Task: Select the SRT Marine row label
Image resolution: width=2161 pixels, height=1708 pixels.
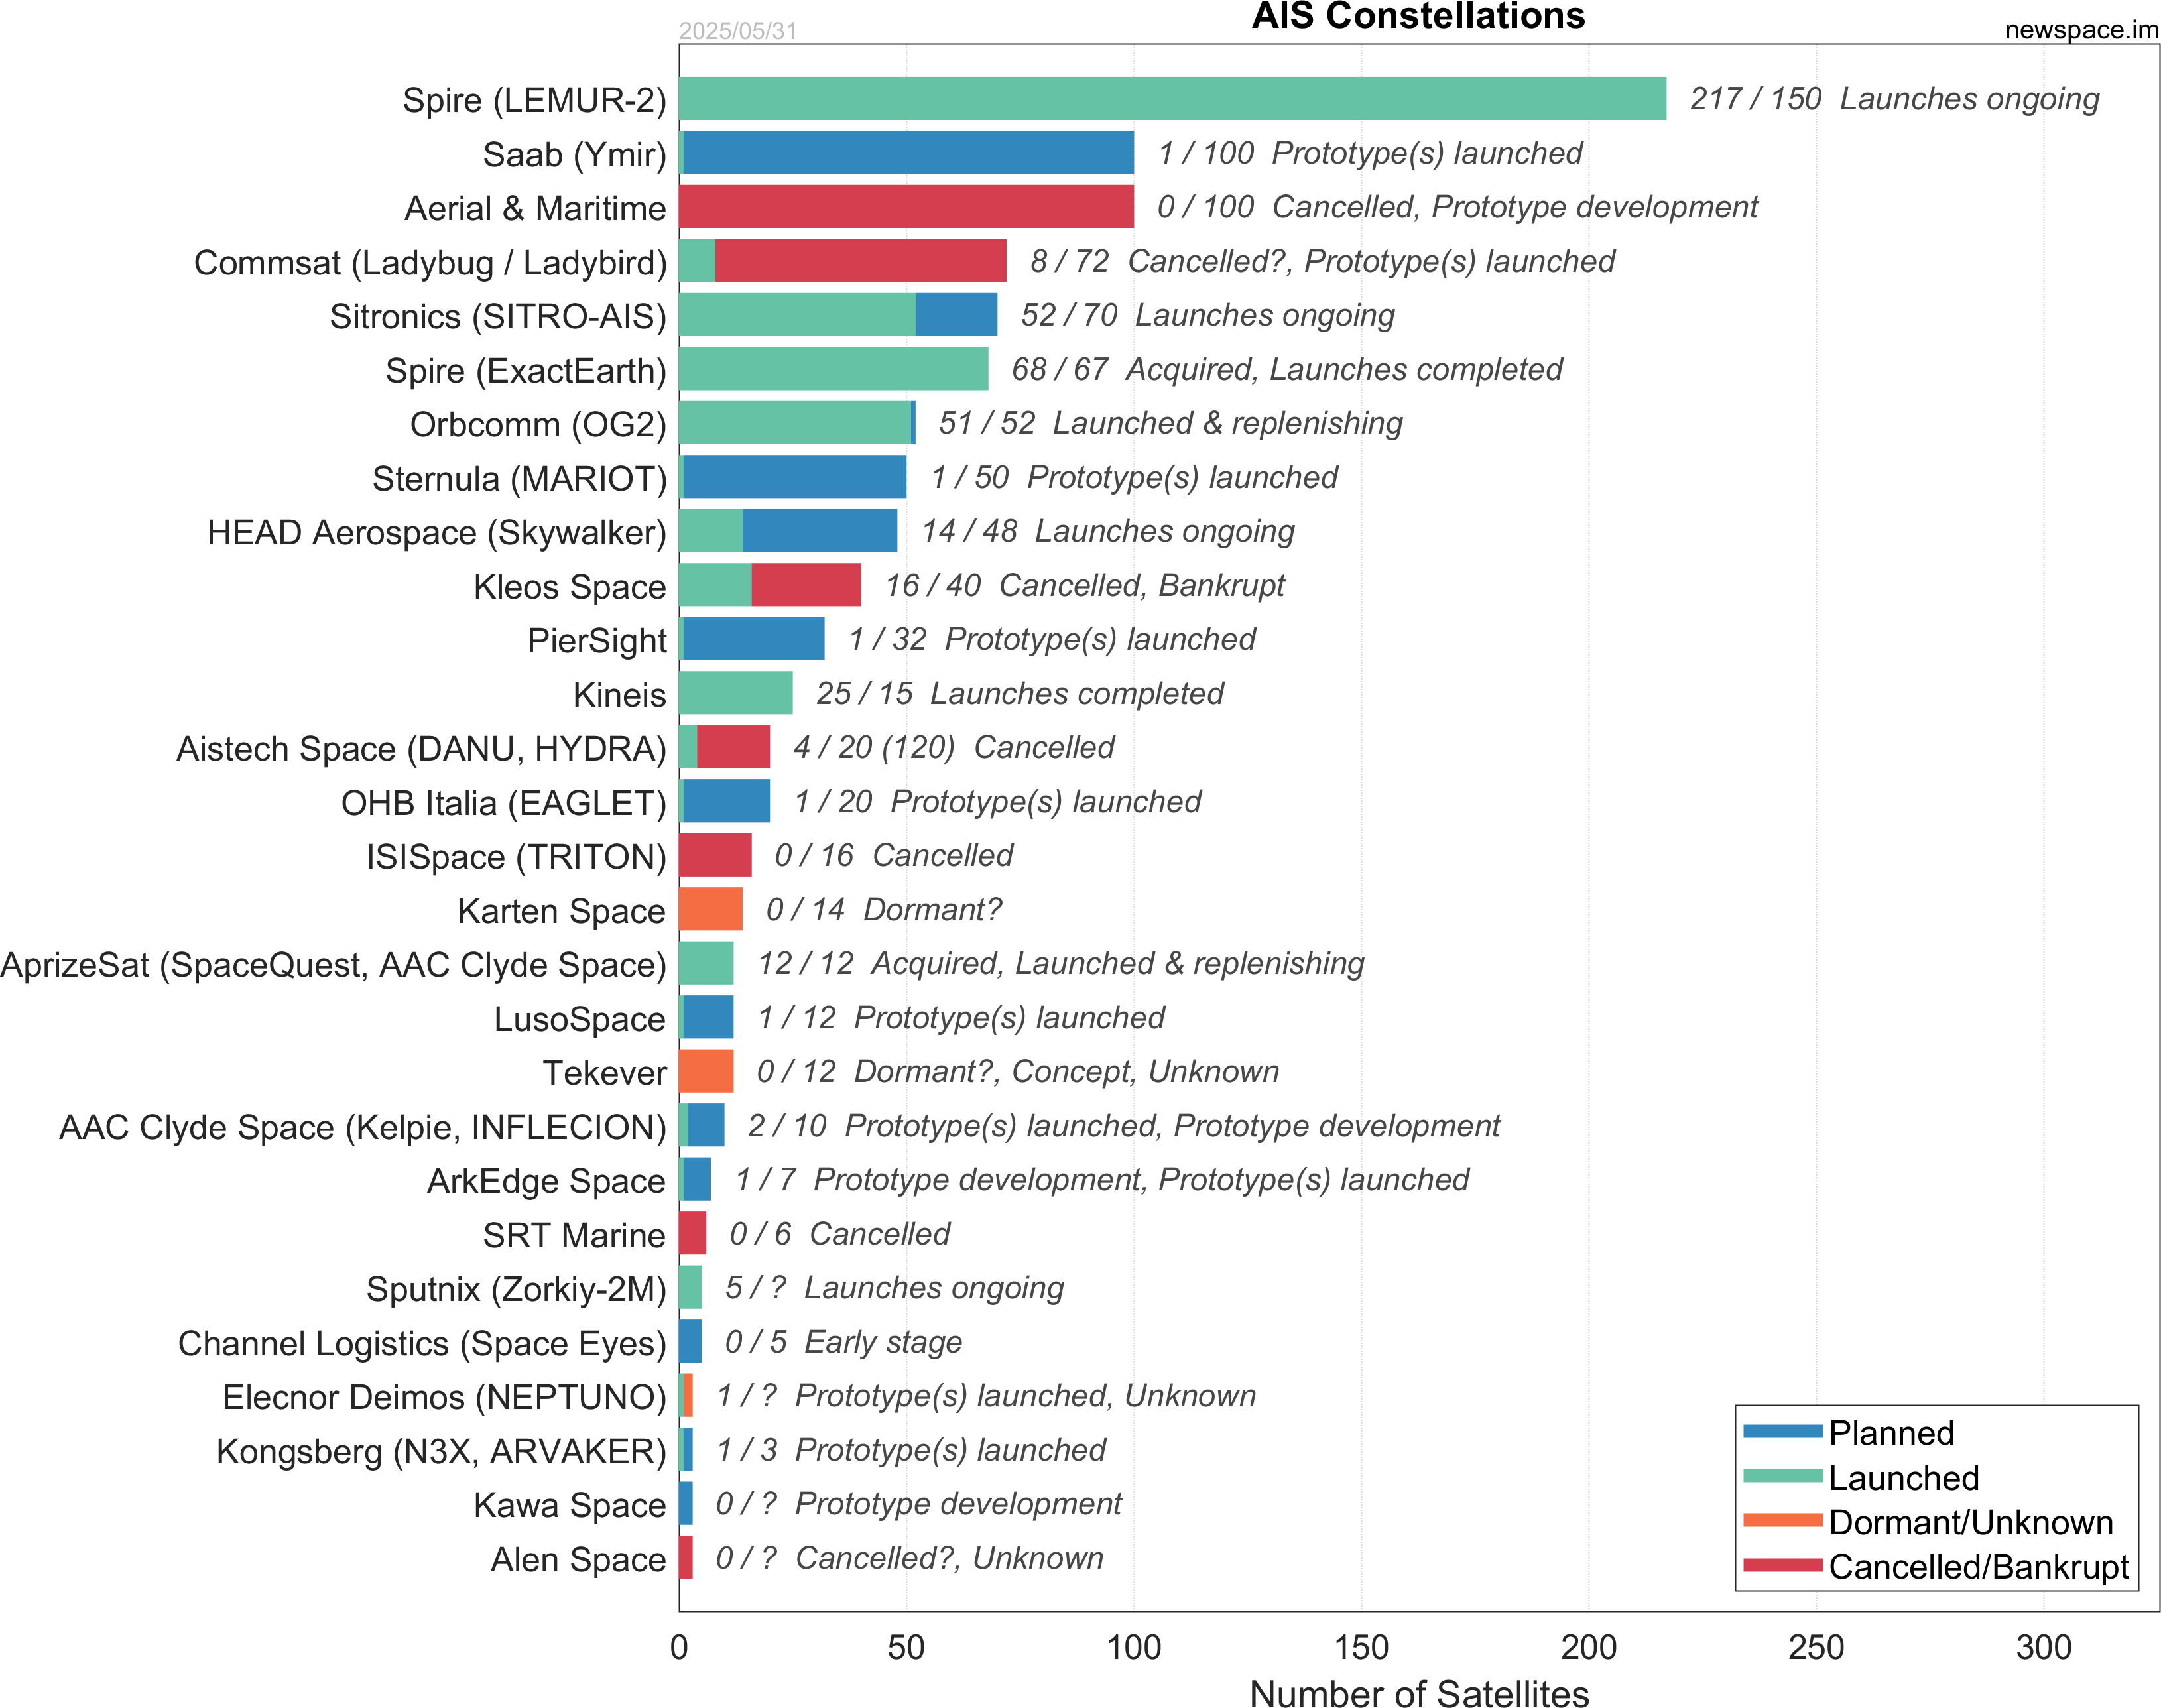Action: tap(574, 1234)
